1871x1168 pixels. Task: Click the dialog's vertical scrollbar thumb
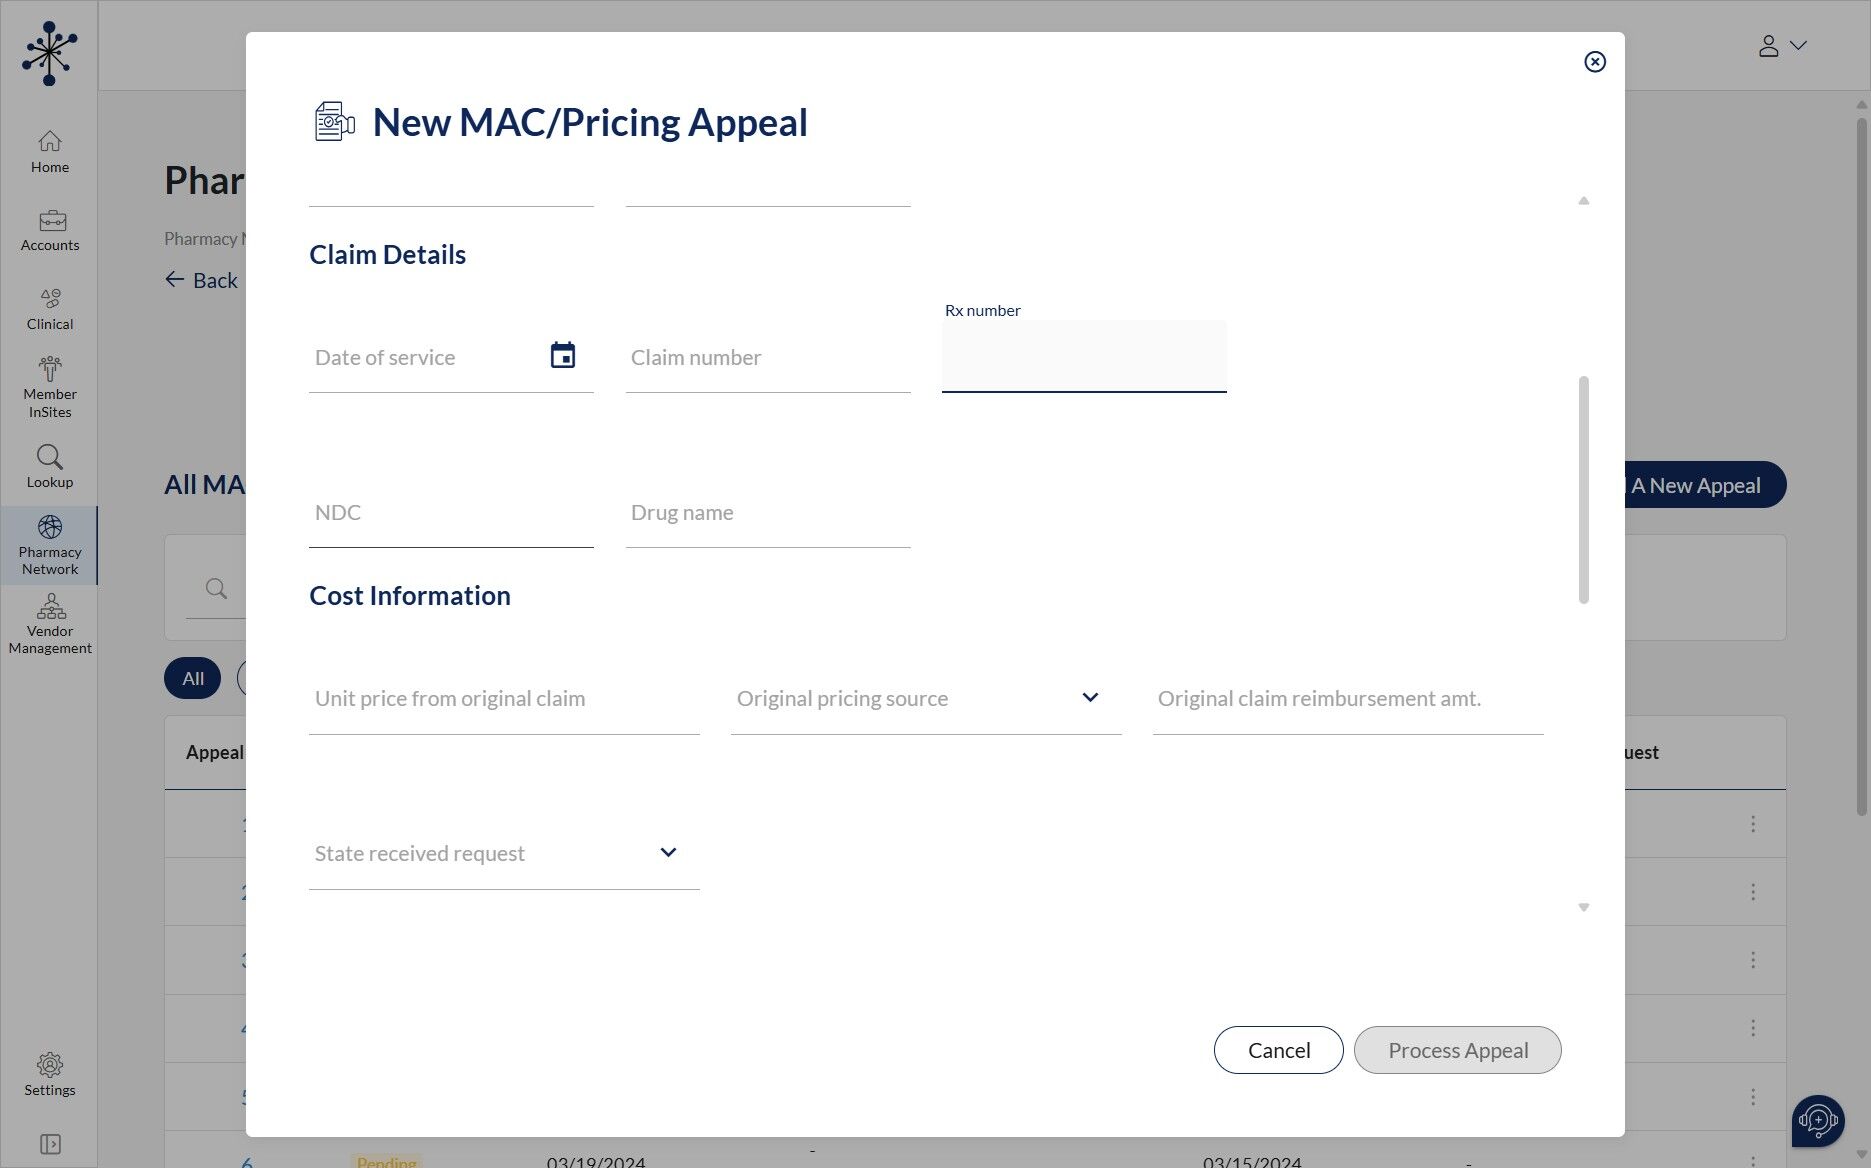coord(1583,490)
